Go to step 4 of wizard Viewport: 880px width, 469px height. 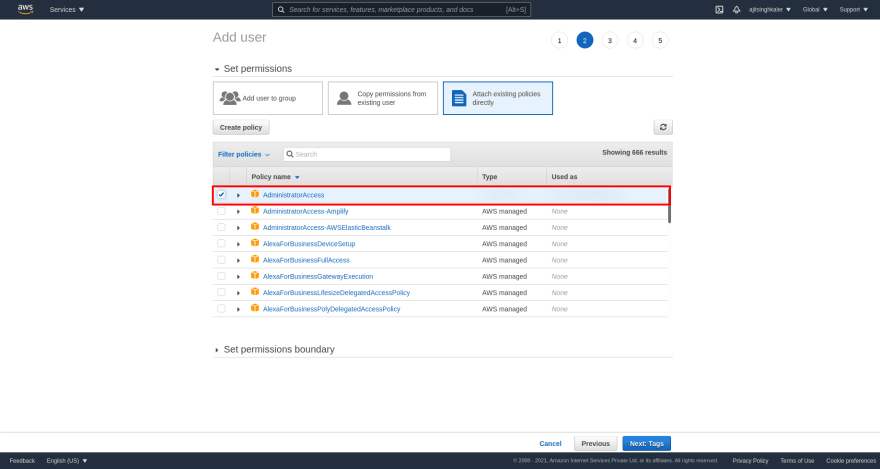(x=635, y=40)
